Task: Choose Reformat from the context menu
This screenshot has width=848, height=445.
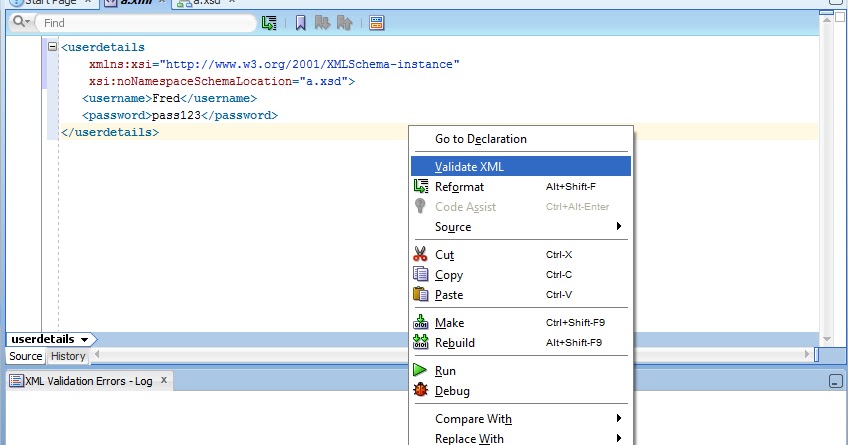Action: pos(521,187)
